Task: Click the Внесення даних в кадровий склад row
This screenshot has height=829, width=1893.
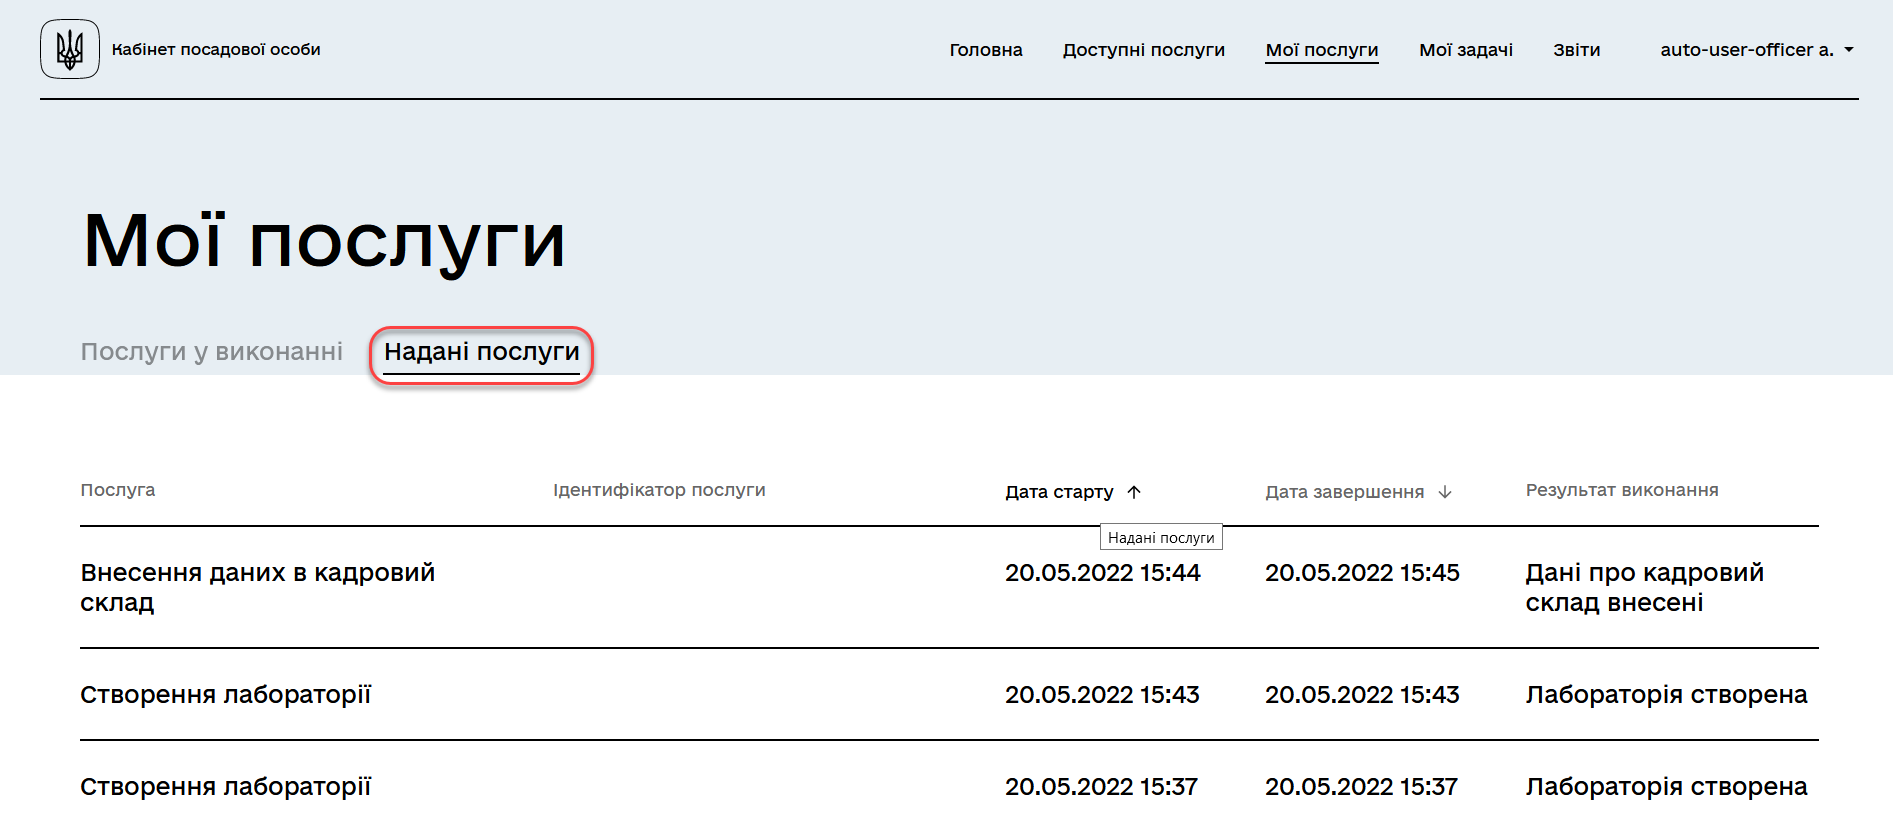Action: click(949, 587)
